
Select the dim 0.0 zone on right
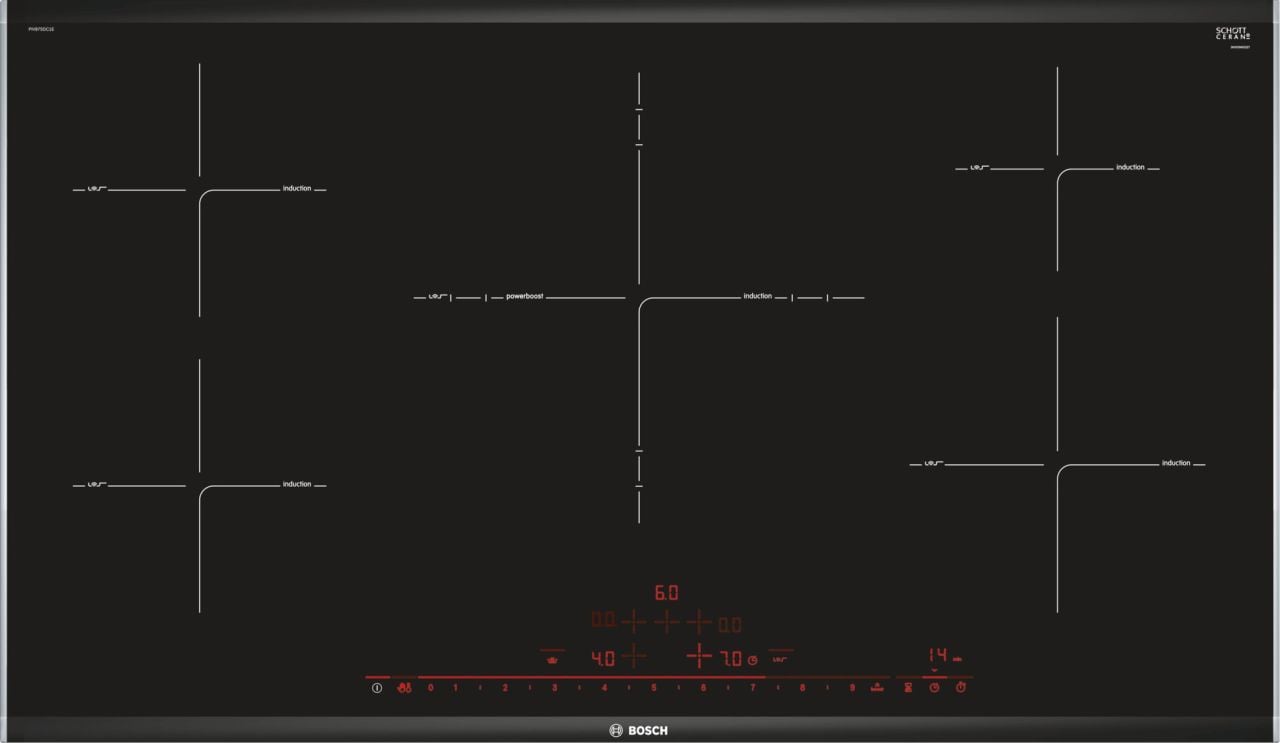[x=730, y=625]
